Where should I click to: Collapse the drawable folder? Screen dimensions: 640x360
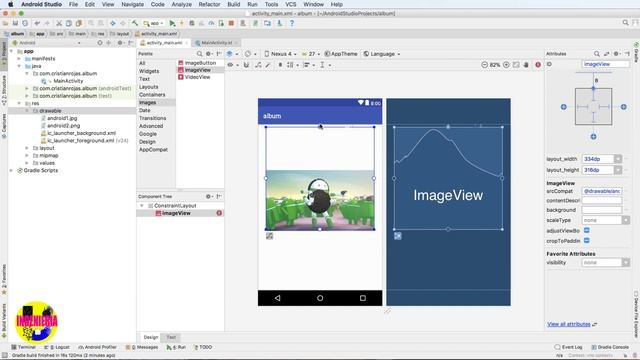pyautogui.click(x=27, y=111)
